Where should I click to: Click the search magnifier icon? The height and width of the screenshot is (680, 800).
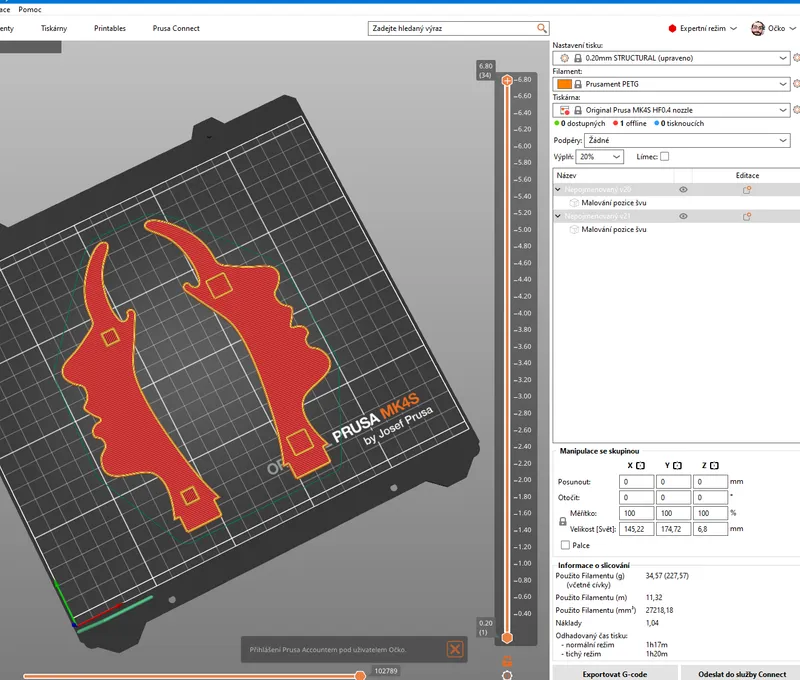[x=541, y=28]
